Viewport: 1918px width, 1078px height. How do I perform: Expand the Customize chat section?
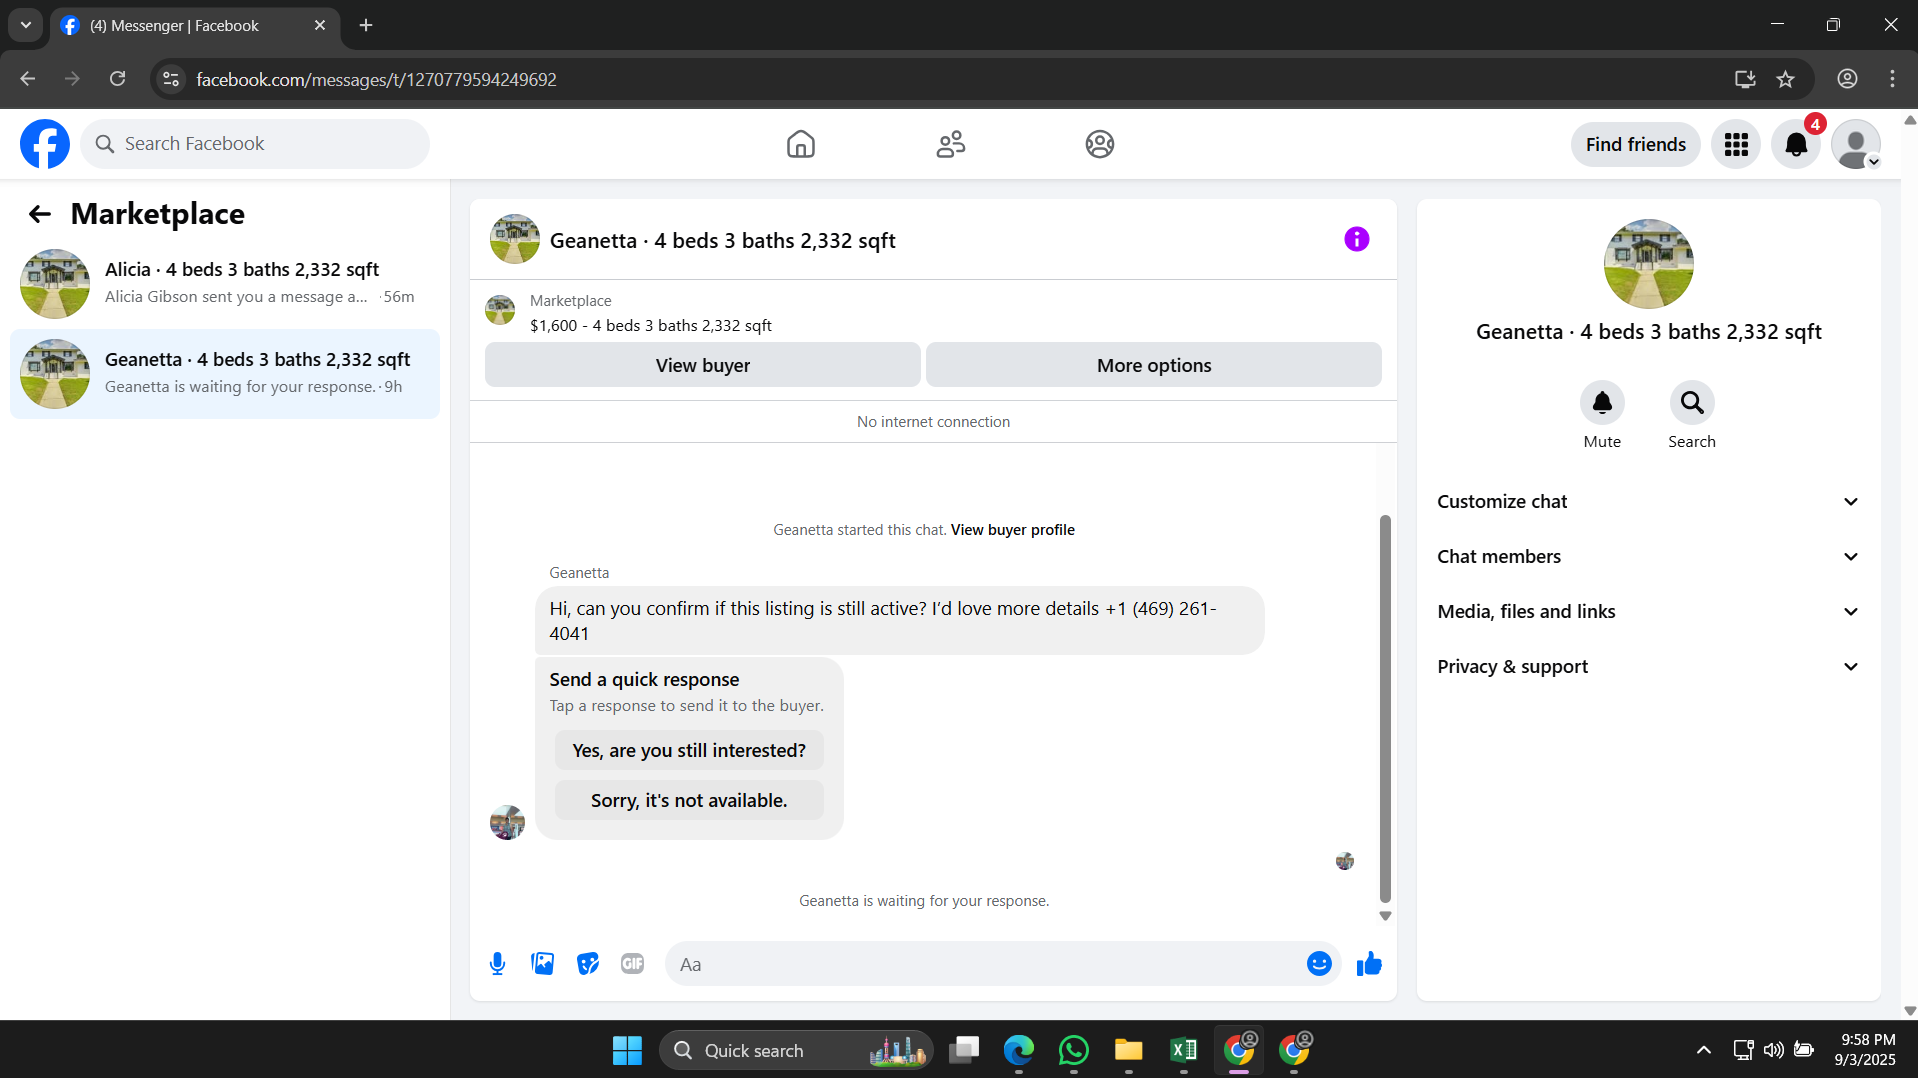tap(1649, 502)
